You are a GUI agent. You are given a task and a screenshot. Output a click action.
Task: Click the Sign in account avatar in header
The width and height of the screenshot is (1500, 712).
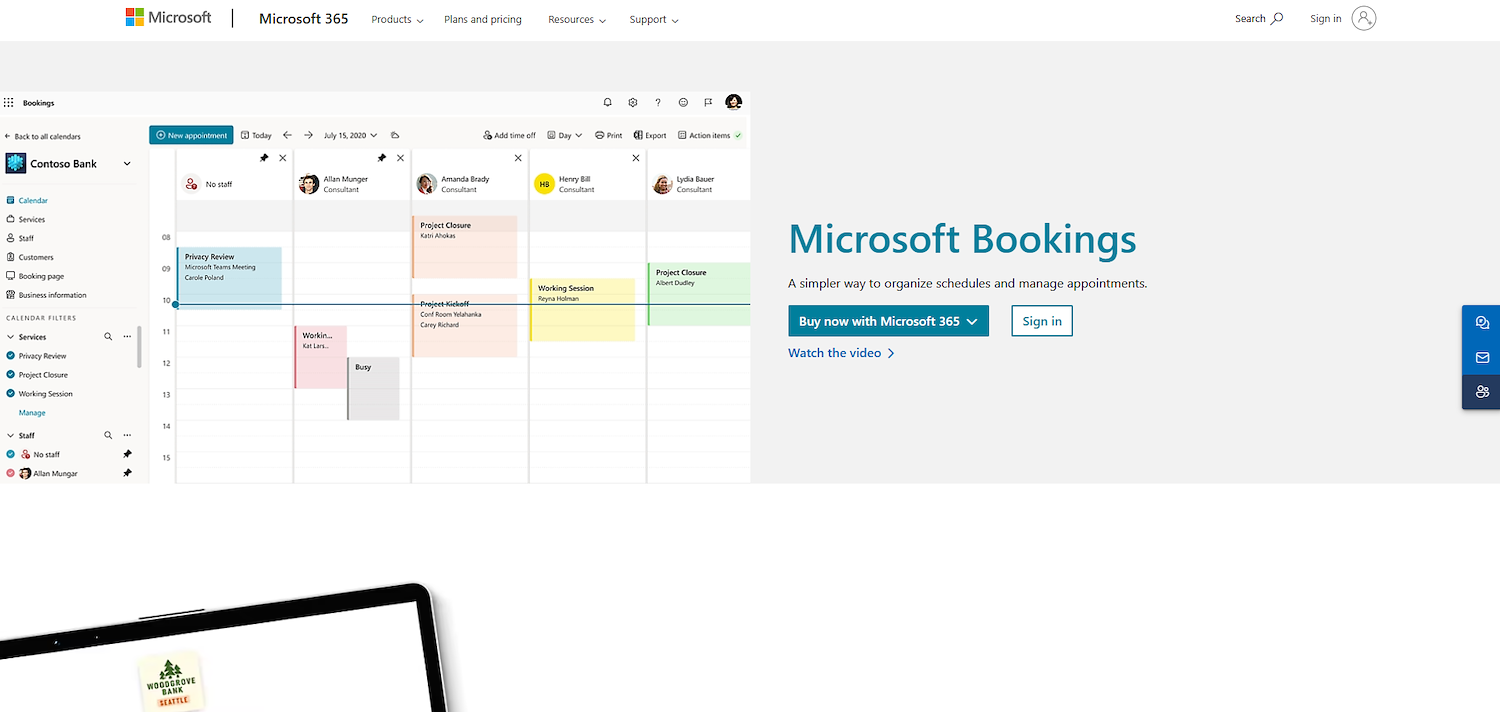(x=1363, y=18)
